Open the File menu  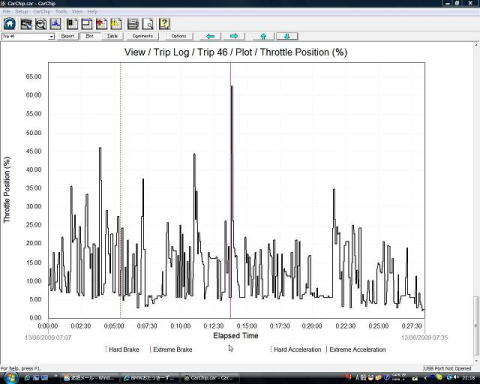point(6,12)
